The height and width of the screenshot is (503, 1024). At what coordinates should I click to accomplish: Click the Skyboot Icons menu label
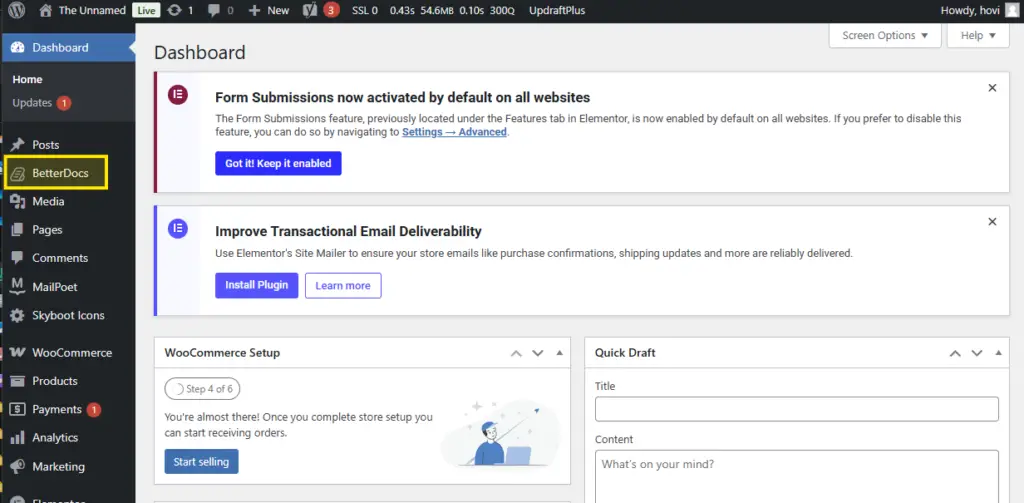tap(68, 316)
